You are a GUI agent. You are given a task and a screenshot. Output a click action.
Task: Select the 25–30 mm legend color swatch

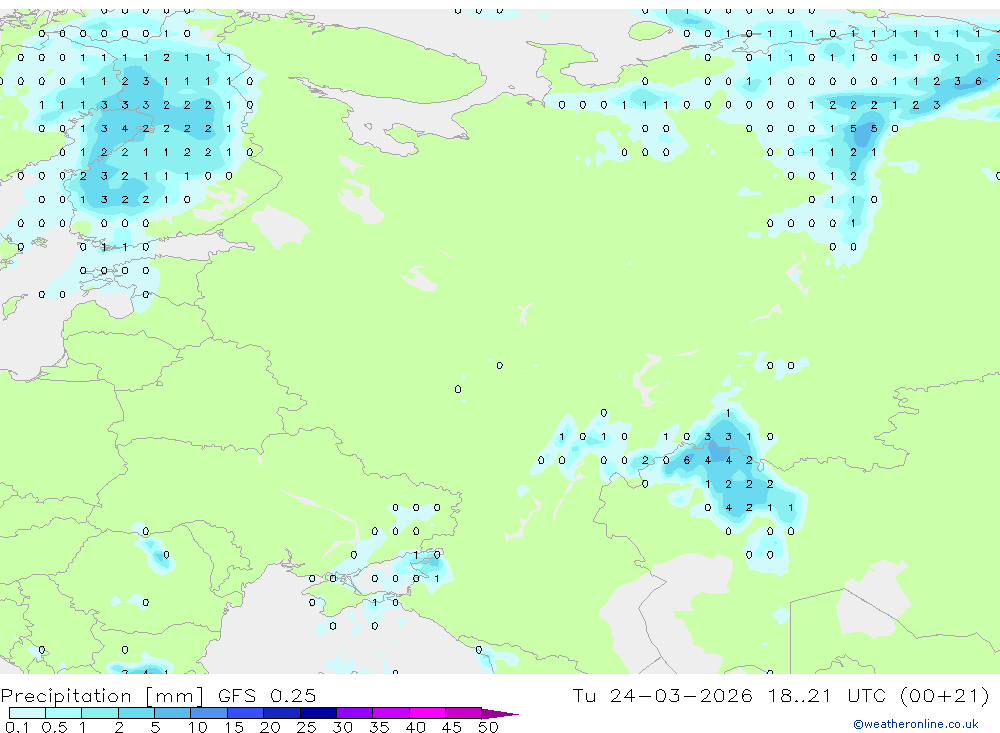[x=319, y=713]
